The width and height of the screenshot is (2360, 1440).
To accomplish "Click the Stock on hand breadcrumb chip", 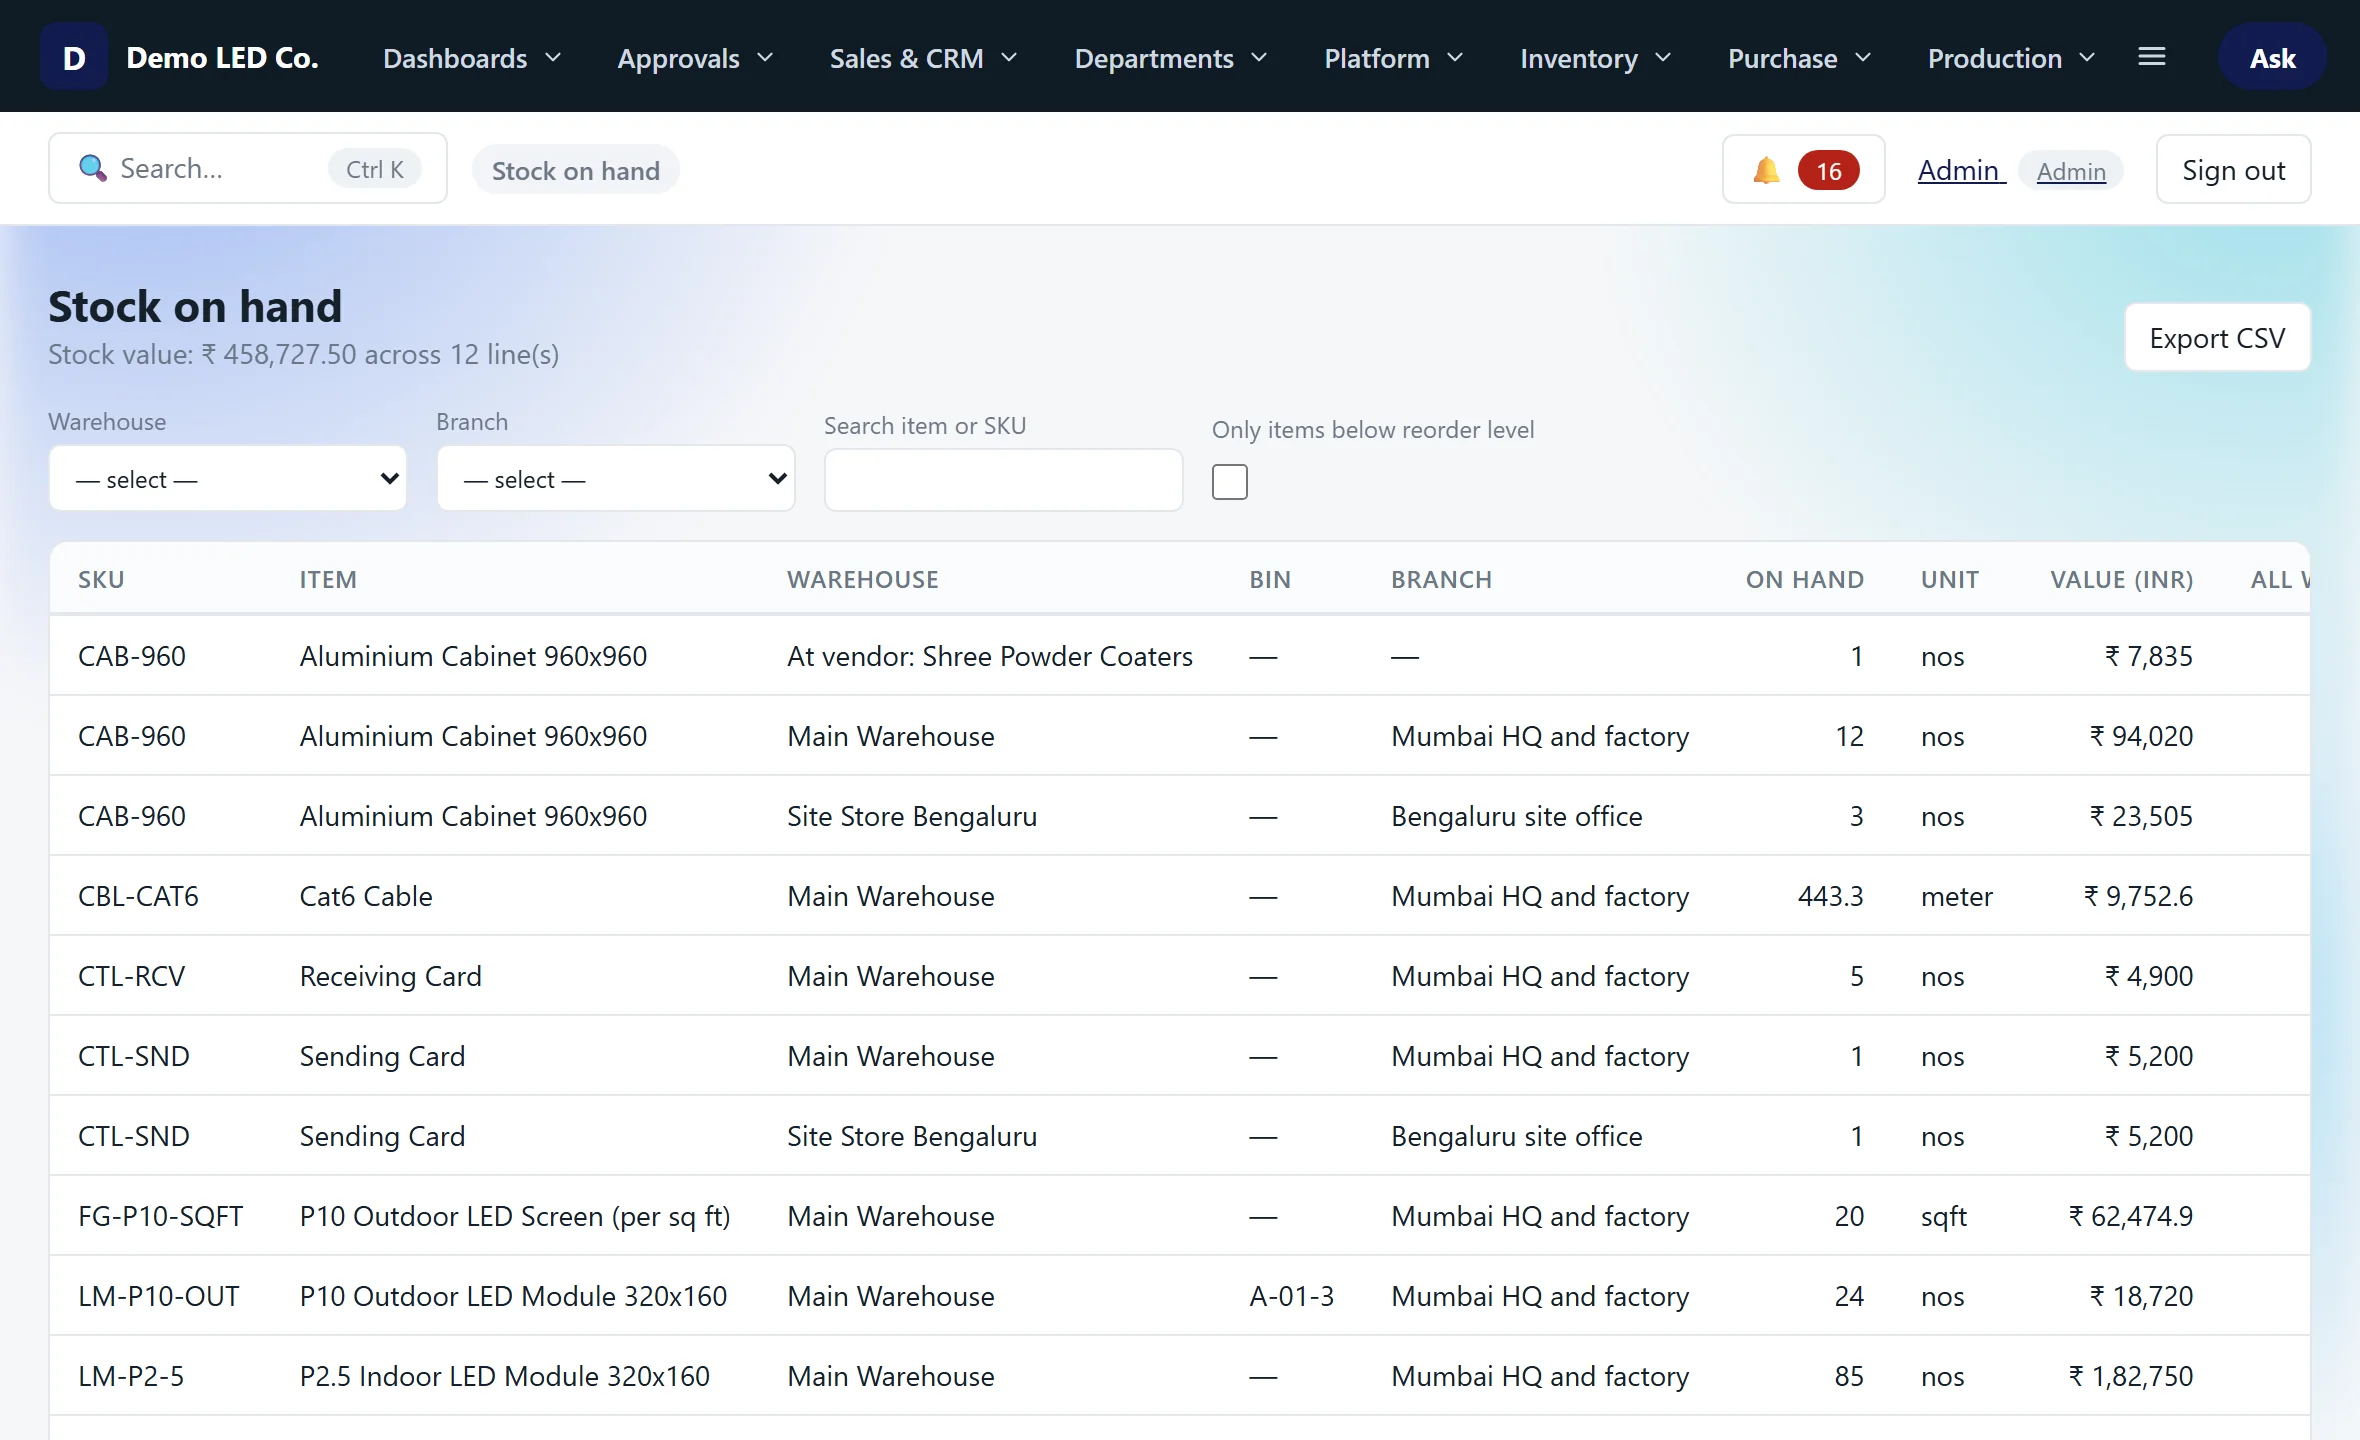I will (575, 170).
